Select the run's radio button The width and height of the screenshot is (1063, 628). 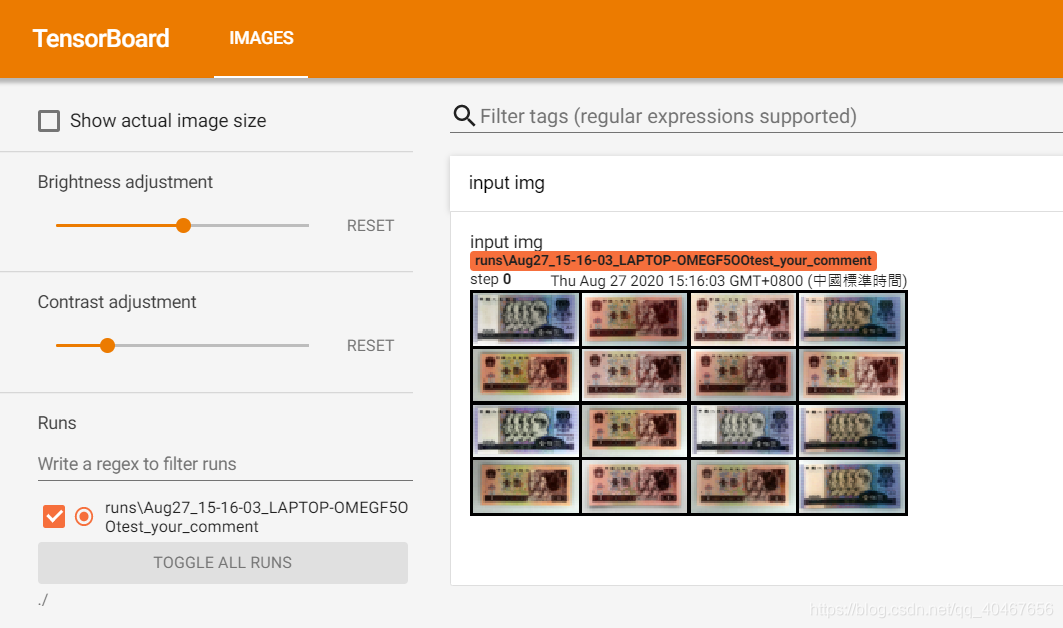84,517
